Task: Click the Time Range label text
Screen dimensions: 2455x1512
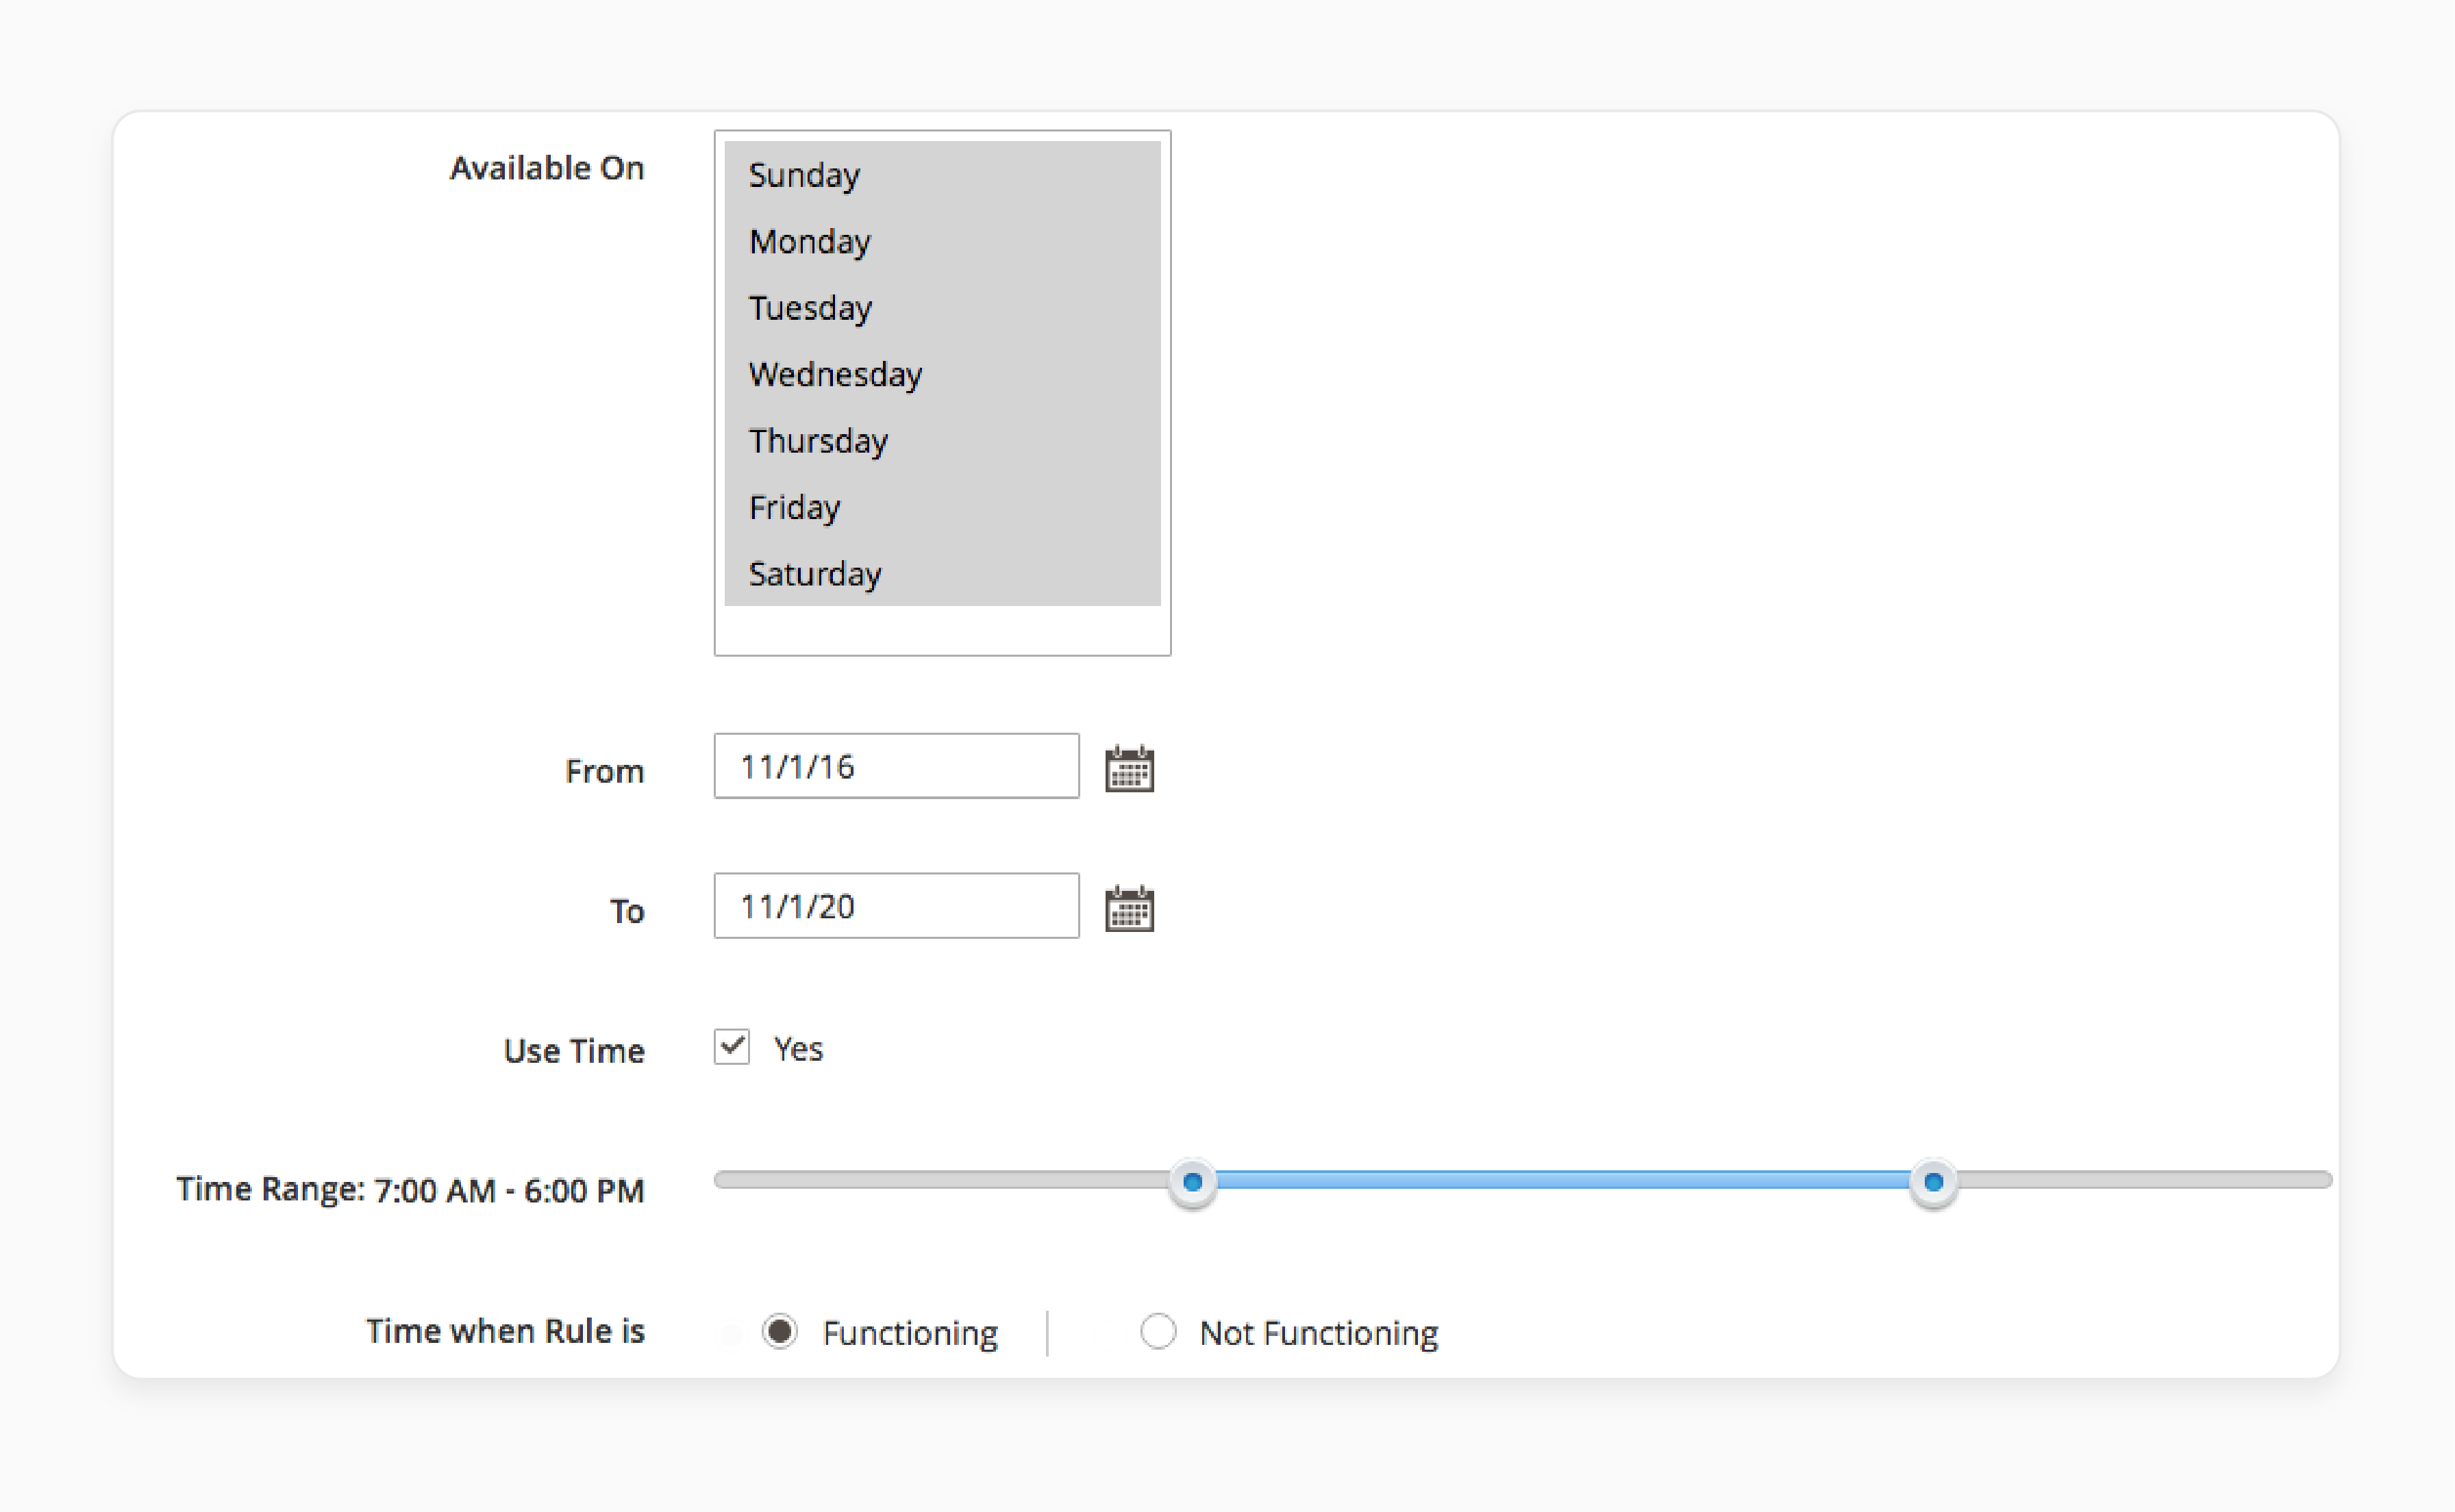Action: [410, 1190]
